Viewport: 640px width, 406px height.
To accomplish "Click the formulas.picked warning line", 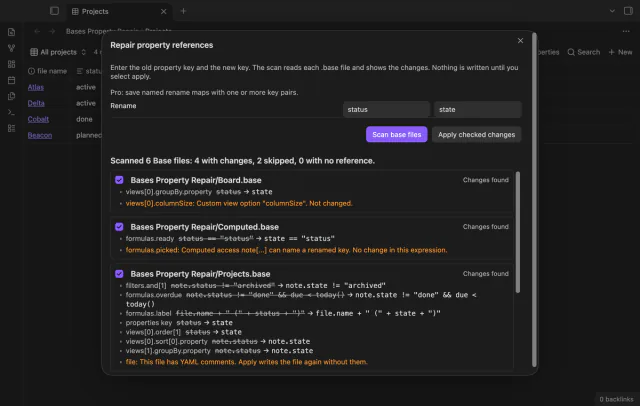I will (286, 250).
